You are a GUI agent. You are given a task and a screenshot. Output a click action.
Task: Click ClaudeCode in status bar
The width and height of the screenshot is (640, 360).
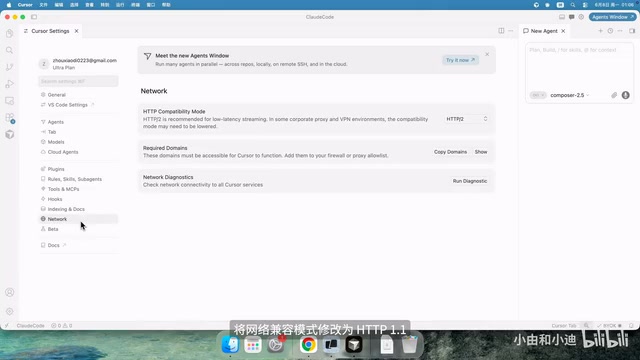pos(30,326)
